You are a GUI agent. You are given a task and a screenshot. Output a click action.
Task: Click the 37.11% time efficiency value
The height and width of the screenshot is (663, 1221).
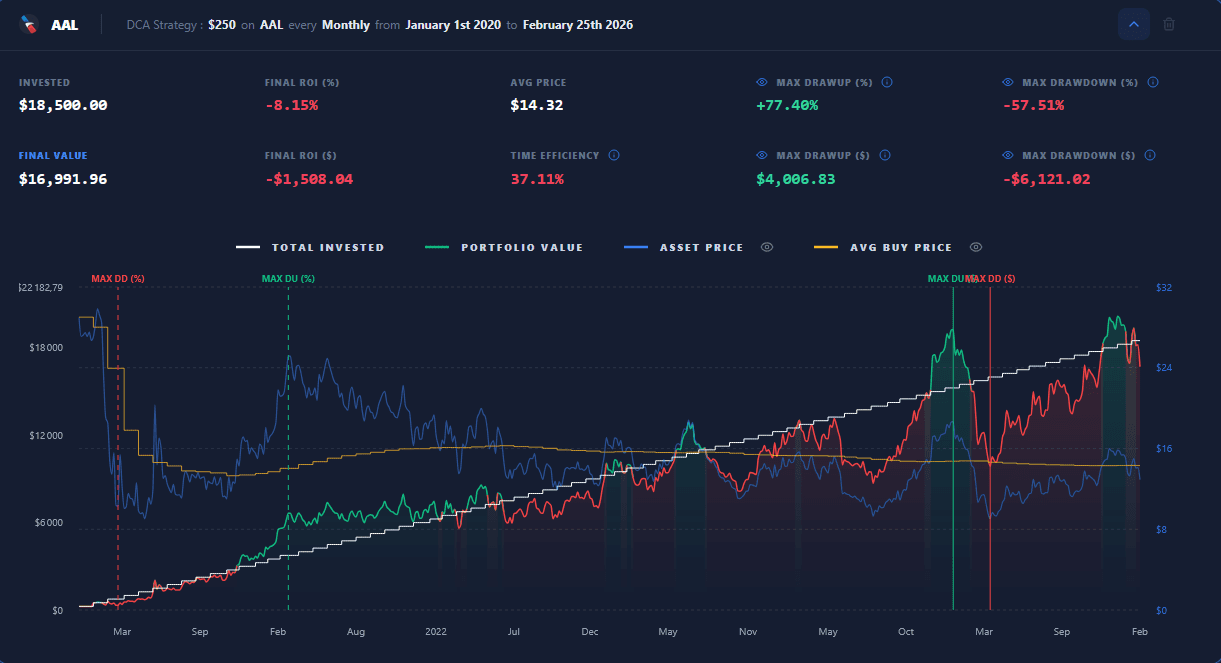(537, 179)
